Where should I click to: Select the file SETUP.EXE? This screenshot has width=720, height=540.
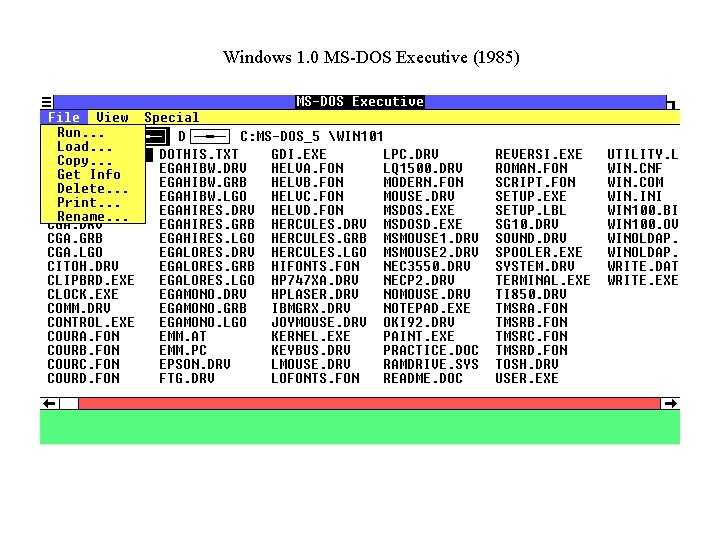(531, 196)
